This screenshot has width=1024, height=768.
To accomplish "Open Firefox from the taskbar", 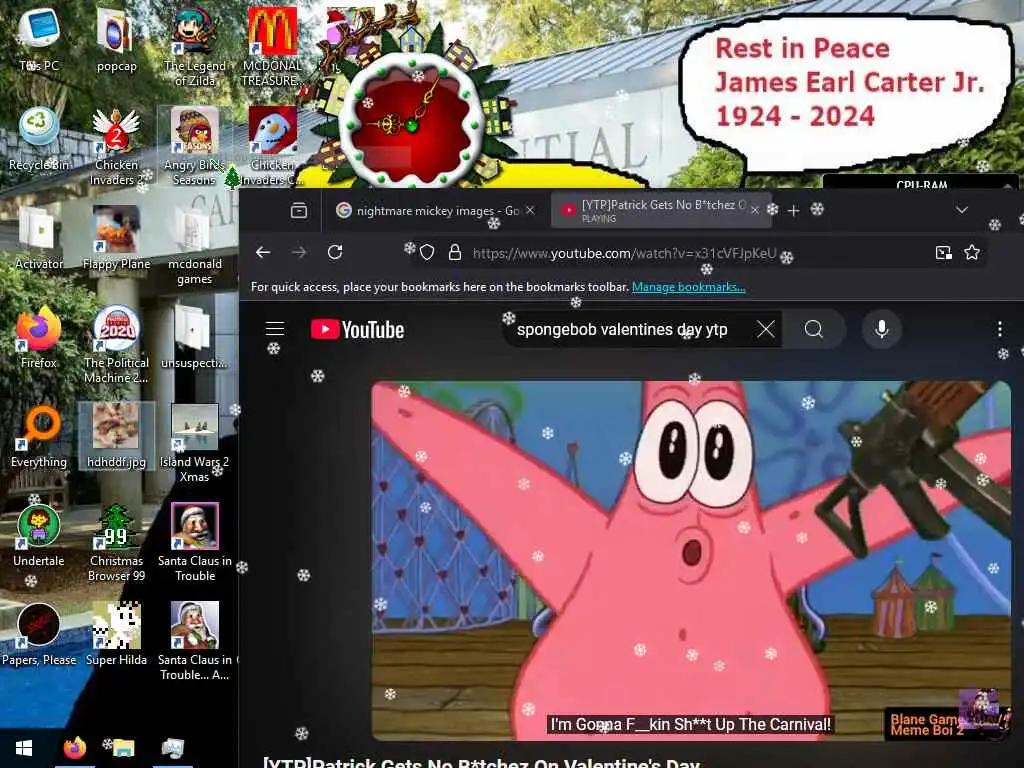I will [74, 748].
